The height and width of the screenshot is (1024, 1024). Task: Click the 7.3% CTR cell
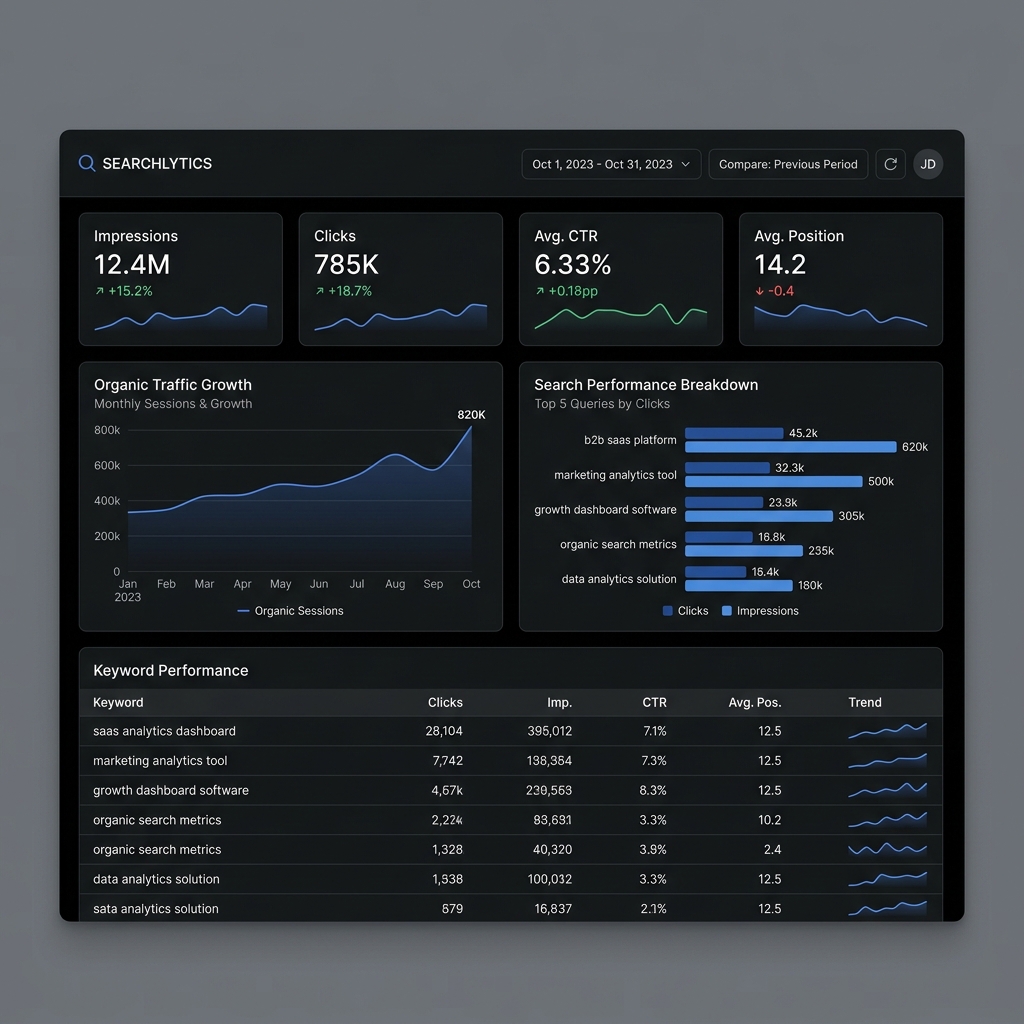(653, 761)
